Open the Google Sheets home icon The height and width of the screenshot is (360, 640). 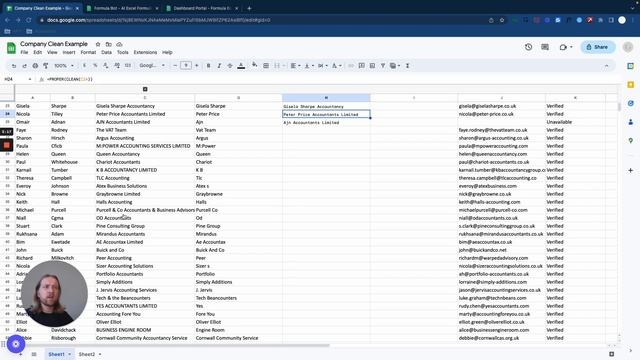click(x=11, y=48)
